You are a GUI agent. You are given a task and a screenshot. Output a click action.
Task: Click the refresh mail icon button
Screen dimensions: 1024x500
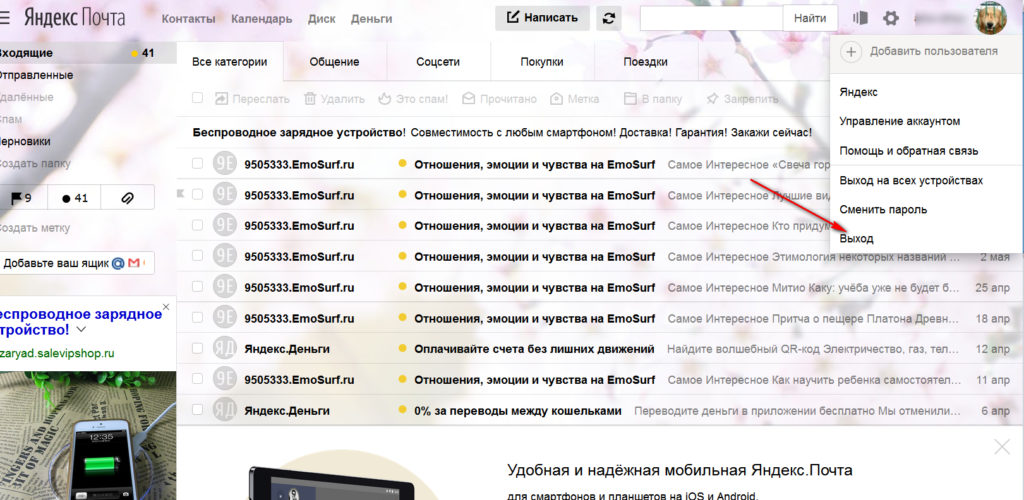(609, 18)
